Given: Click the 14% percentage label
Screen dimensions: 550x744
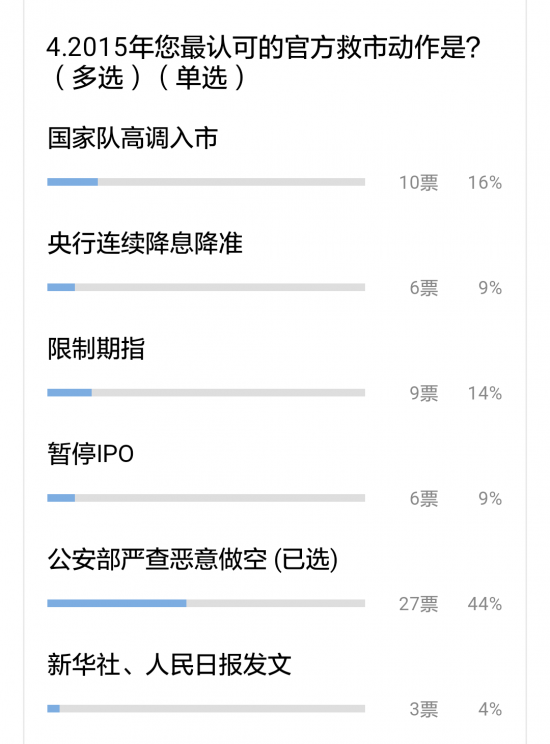Looking at the screenshot, I should tap(485, 393).
